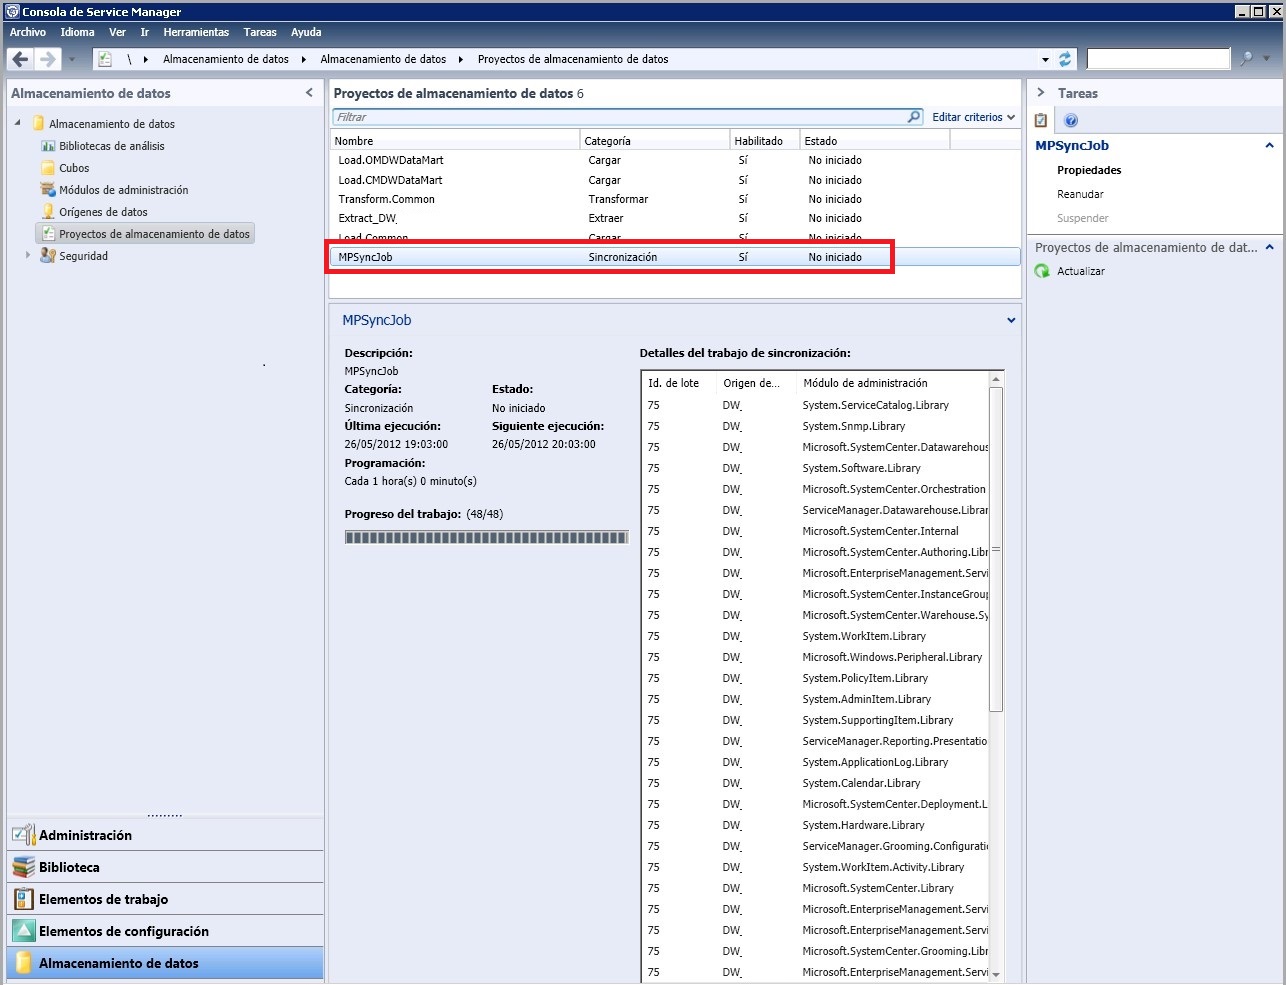The height and width of the screenshot is (985, 1286).
Task: Click the job progress bar
Action: pos(486,538)
